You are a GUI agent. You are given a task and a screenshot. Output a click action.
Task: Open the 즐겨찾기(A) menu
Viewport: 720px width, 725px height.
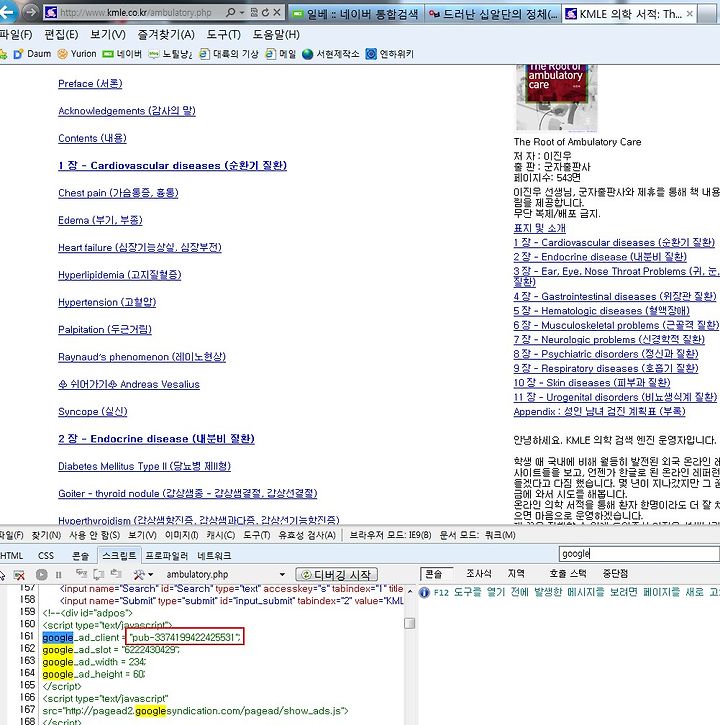[x=166, y=35]
